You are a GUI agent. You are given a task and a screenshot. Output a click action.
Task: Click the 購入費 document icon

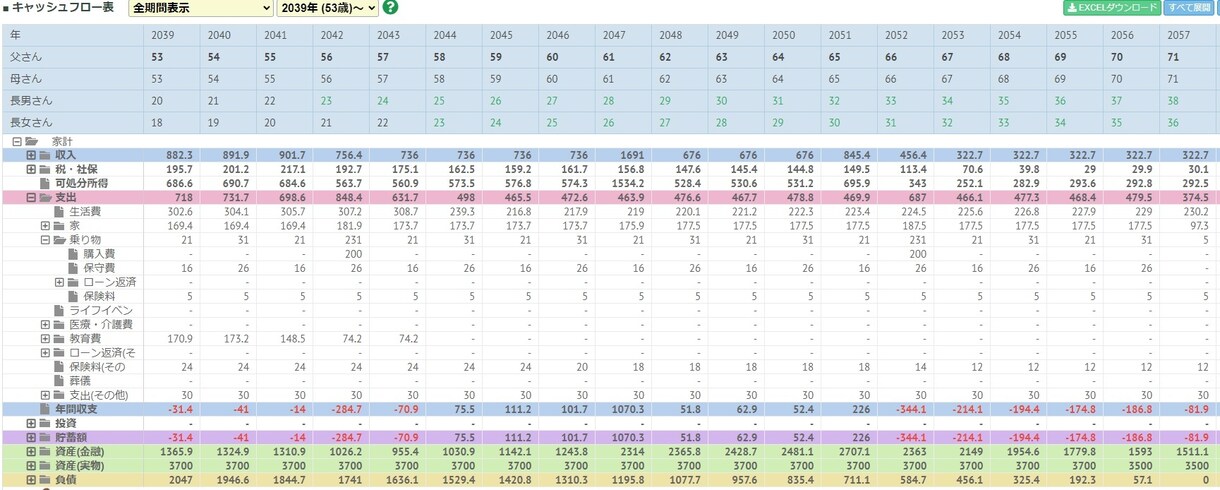point(73,254)
